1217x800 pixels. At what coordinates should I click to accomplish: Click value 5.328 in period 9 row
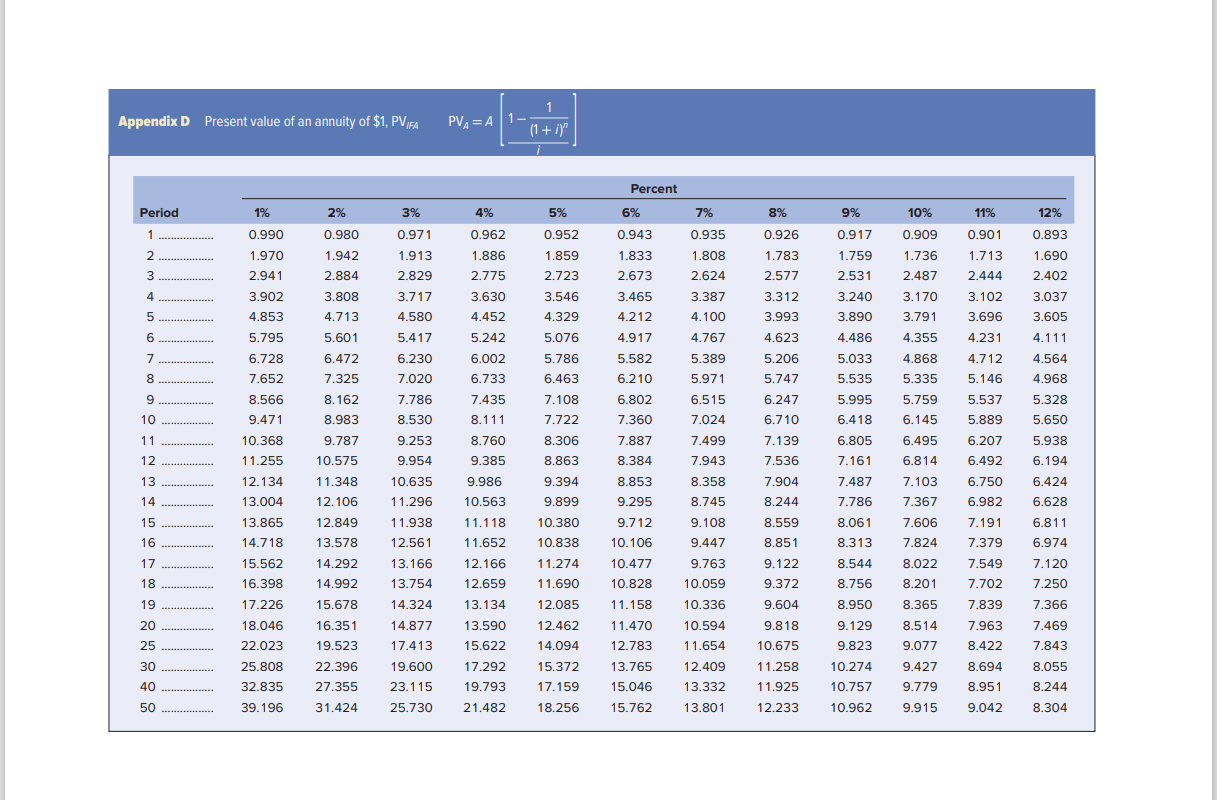point(1050,399)
